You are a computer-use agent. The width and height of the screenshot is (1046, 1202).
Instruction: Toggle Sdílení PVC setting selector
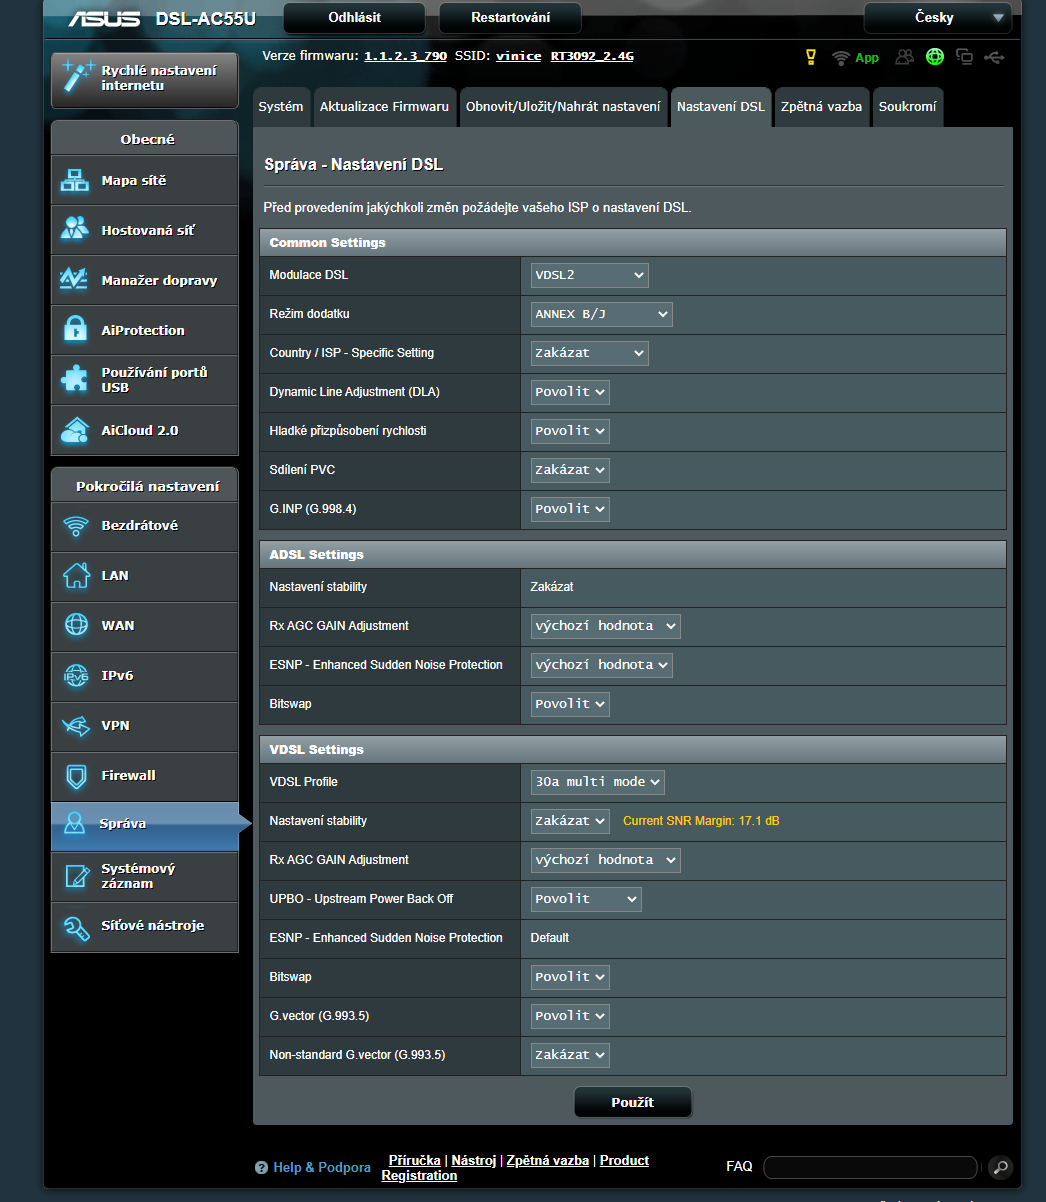pos(570,470)
